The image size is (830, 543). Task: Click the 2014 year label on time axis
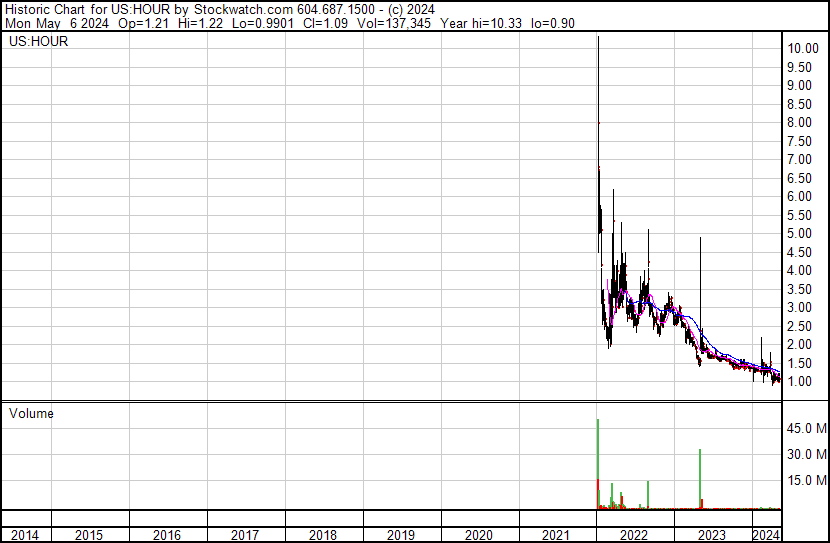[x=24, y=535]
